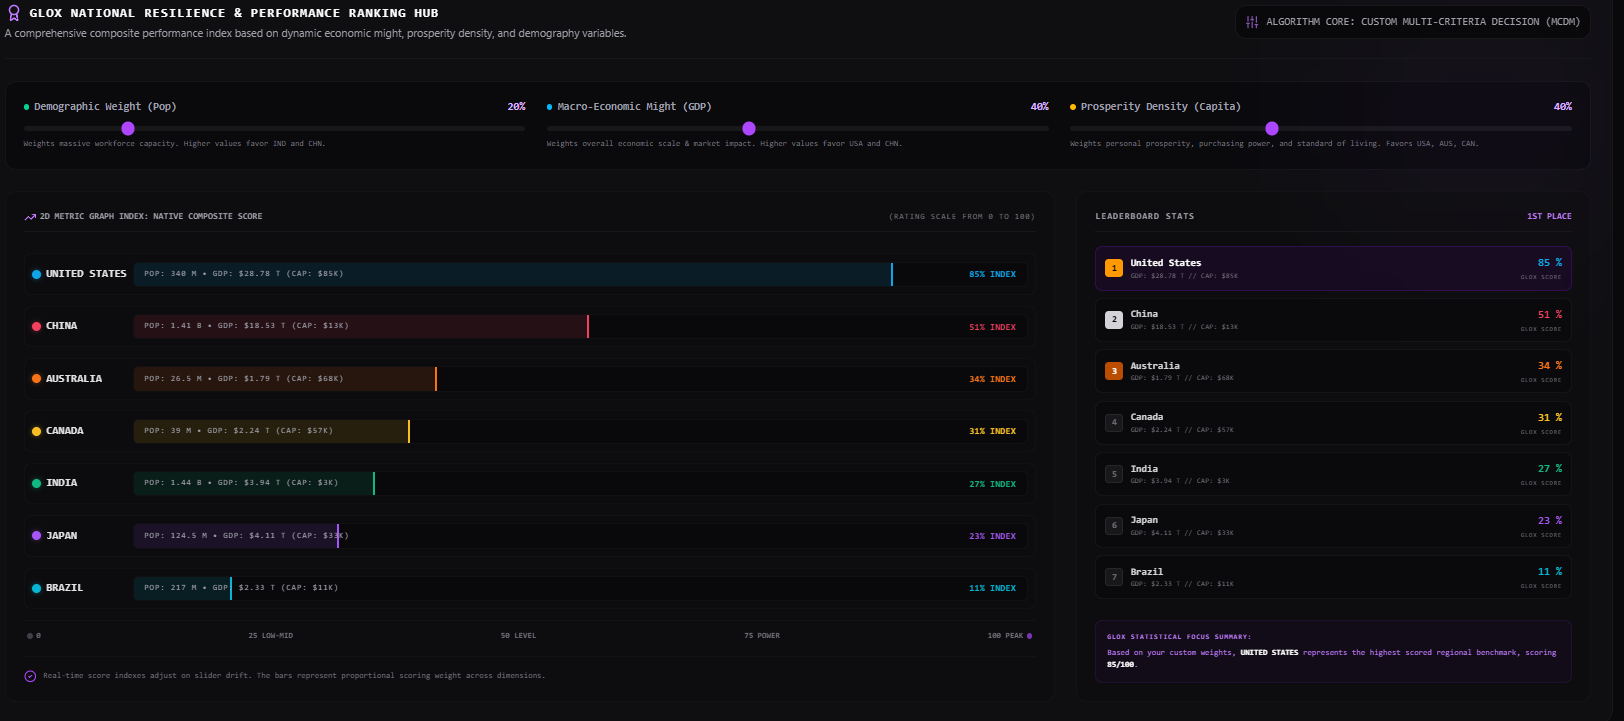Screen dimensions: 1624x721
Task: Click the Algorithm Core: Custom Multi-Criteria Decision label
Action: pyautogui.click(x=1423, y=22)
